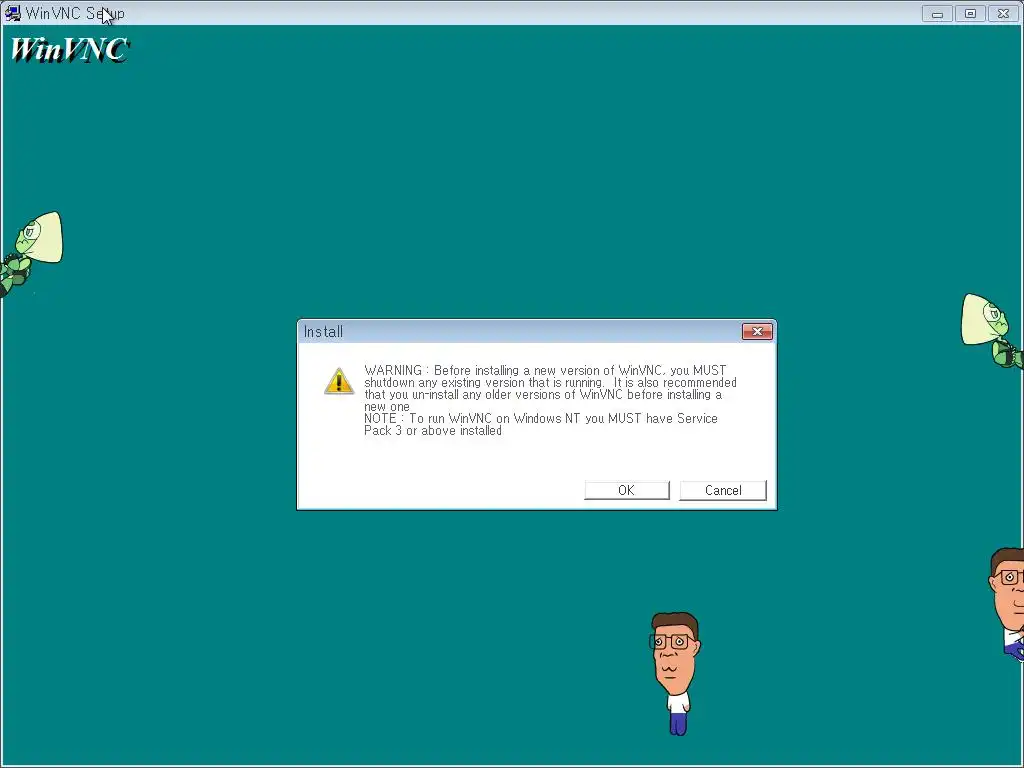Click the WinVNC Setup title bar icon
Viewport: 1024px width, 768px height.
click(x=12, y=13)
